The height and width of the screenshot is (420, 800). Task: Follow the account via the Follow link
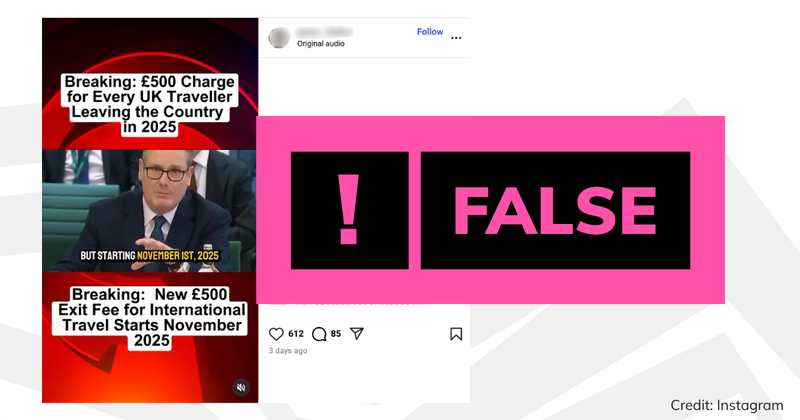[430, 32]
